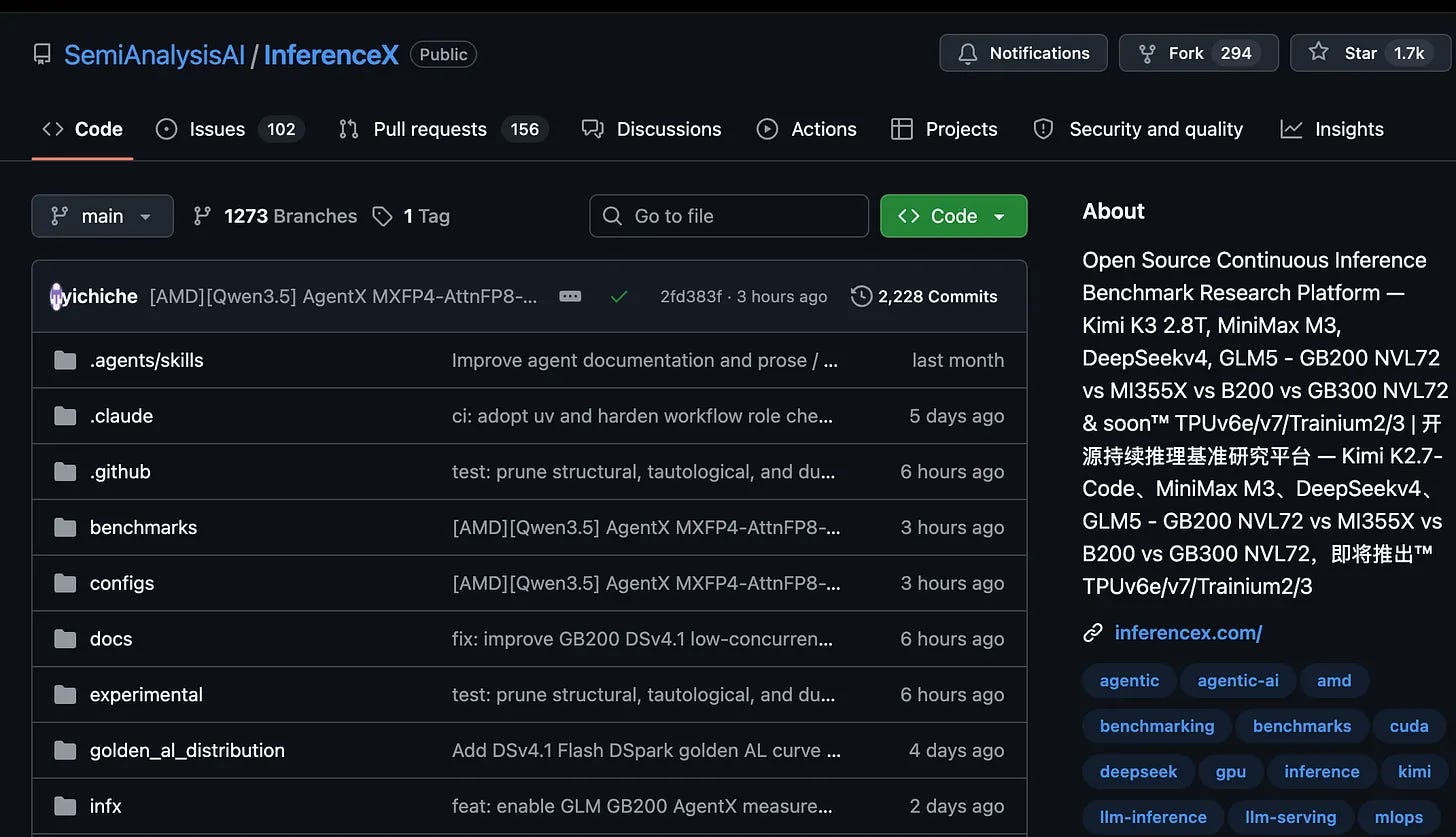Open the .github folder
The height and width of the screenshot is (837, 1456).
(120, 472)
